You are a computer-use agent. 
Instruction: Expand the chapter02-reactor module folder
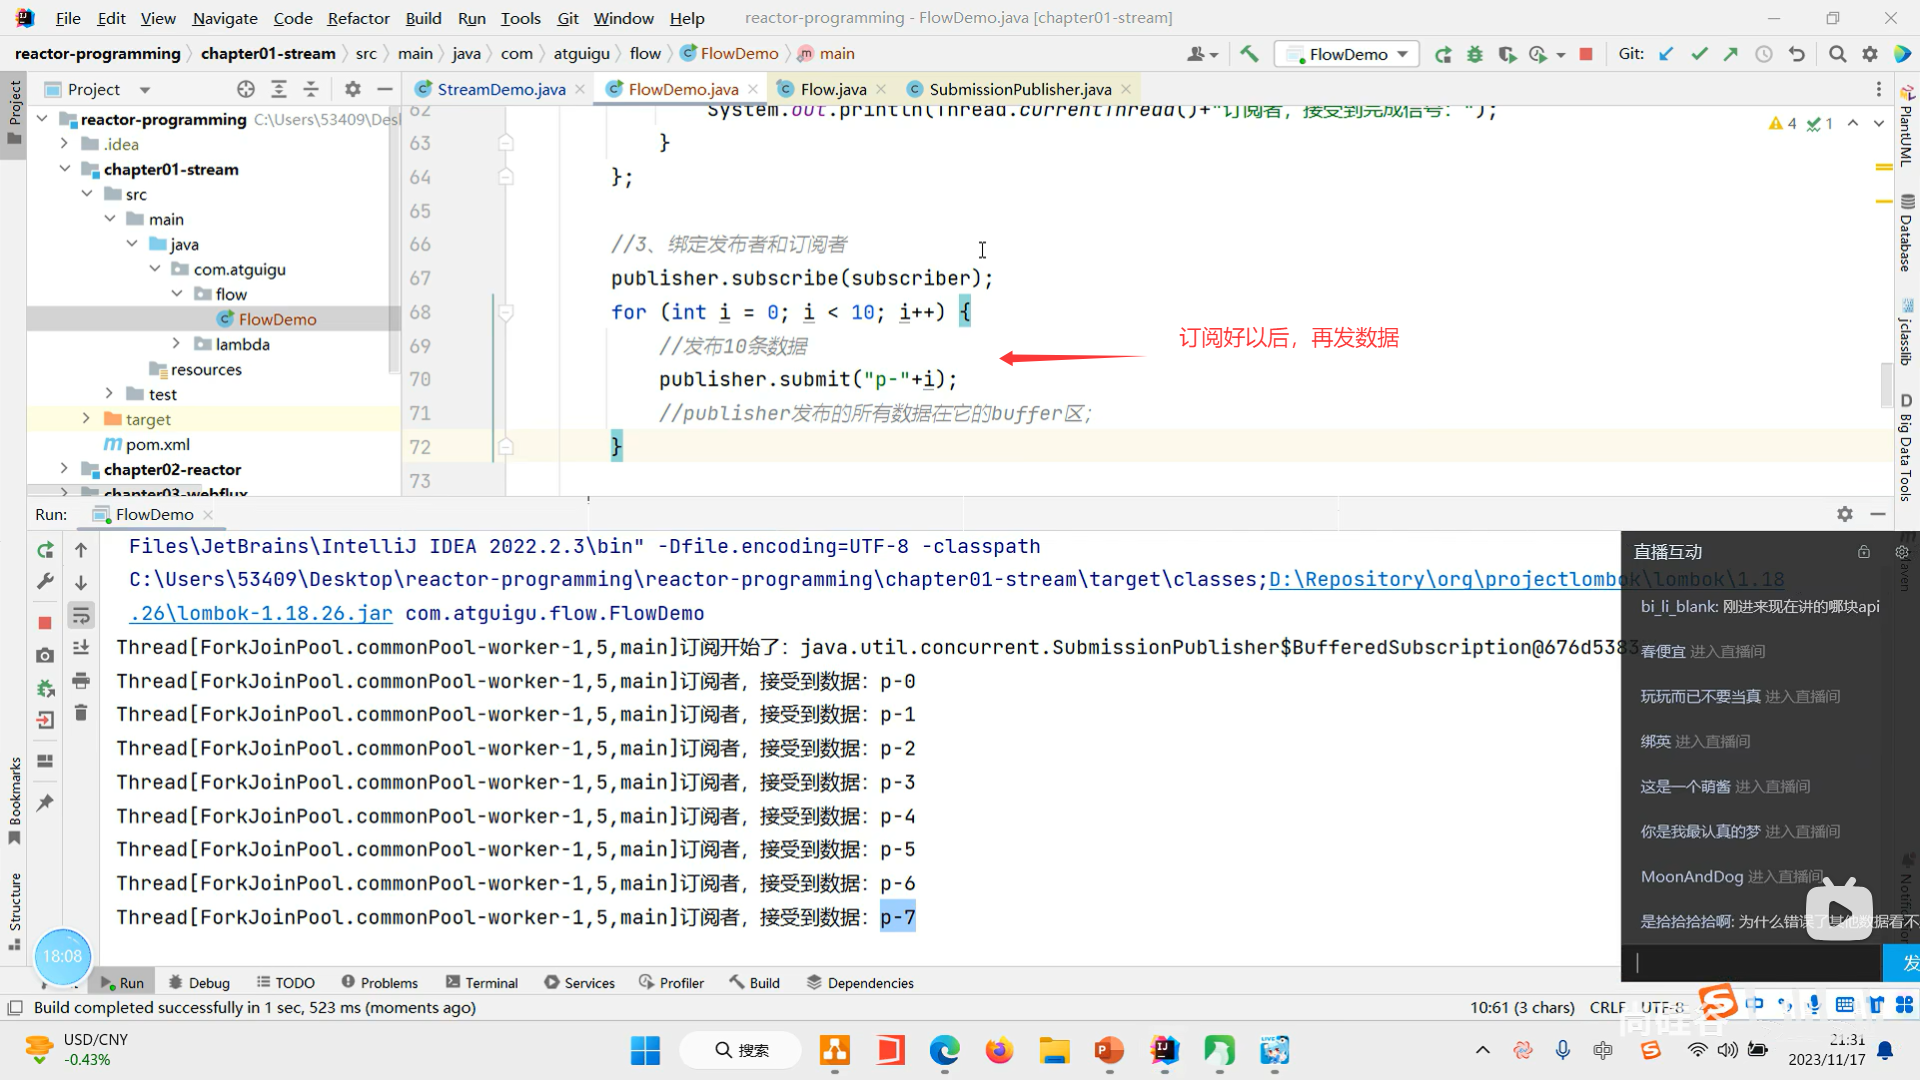(64, 469)
